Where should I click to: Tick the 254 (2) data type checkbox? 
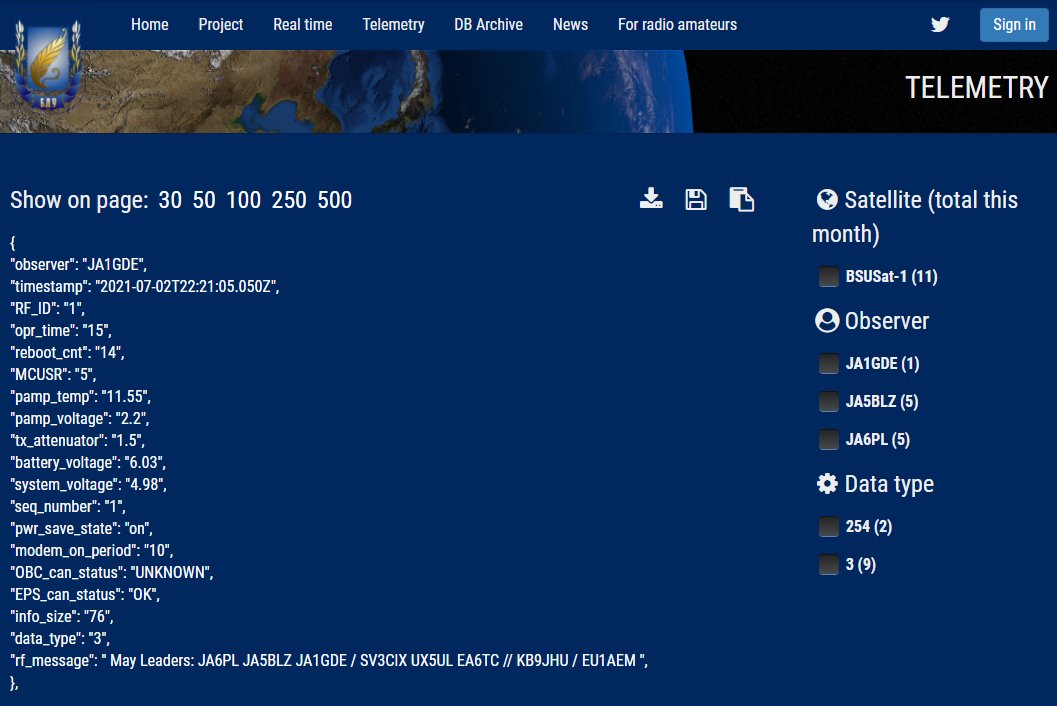point(828,527)
